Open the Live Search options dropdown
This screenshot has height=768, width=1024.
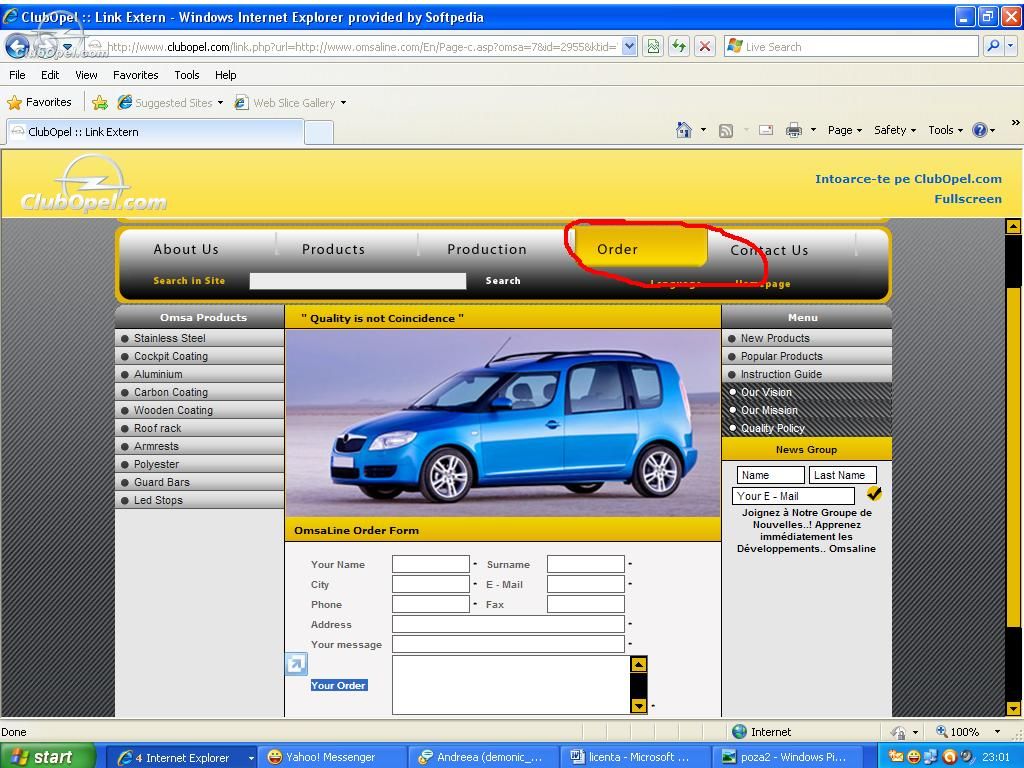(1010, 46)
